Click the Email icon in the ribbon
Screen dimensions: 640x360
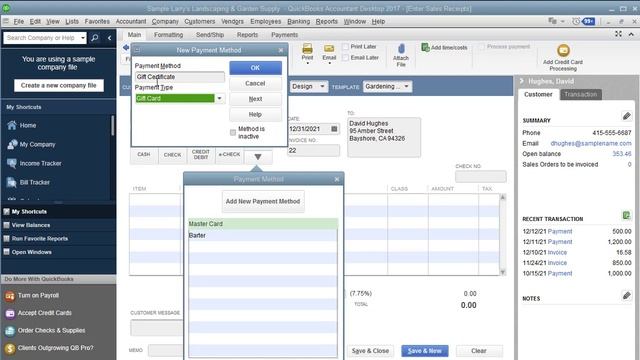coord(329,49)
